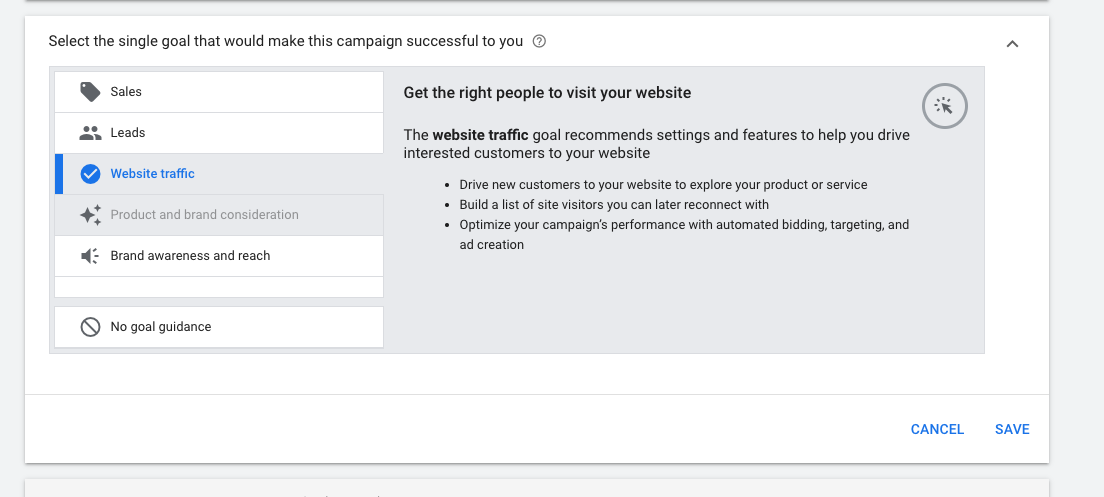1104x497 pixels.
Task: Choose the No goal guidance option
Action: [161, 327]
